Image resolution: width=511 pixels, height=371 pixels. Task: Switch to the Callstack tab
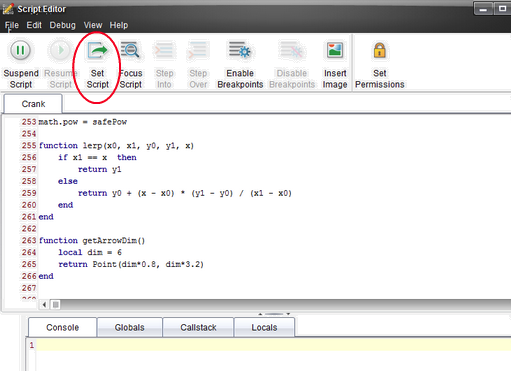pos(198,328)
